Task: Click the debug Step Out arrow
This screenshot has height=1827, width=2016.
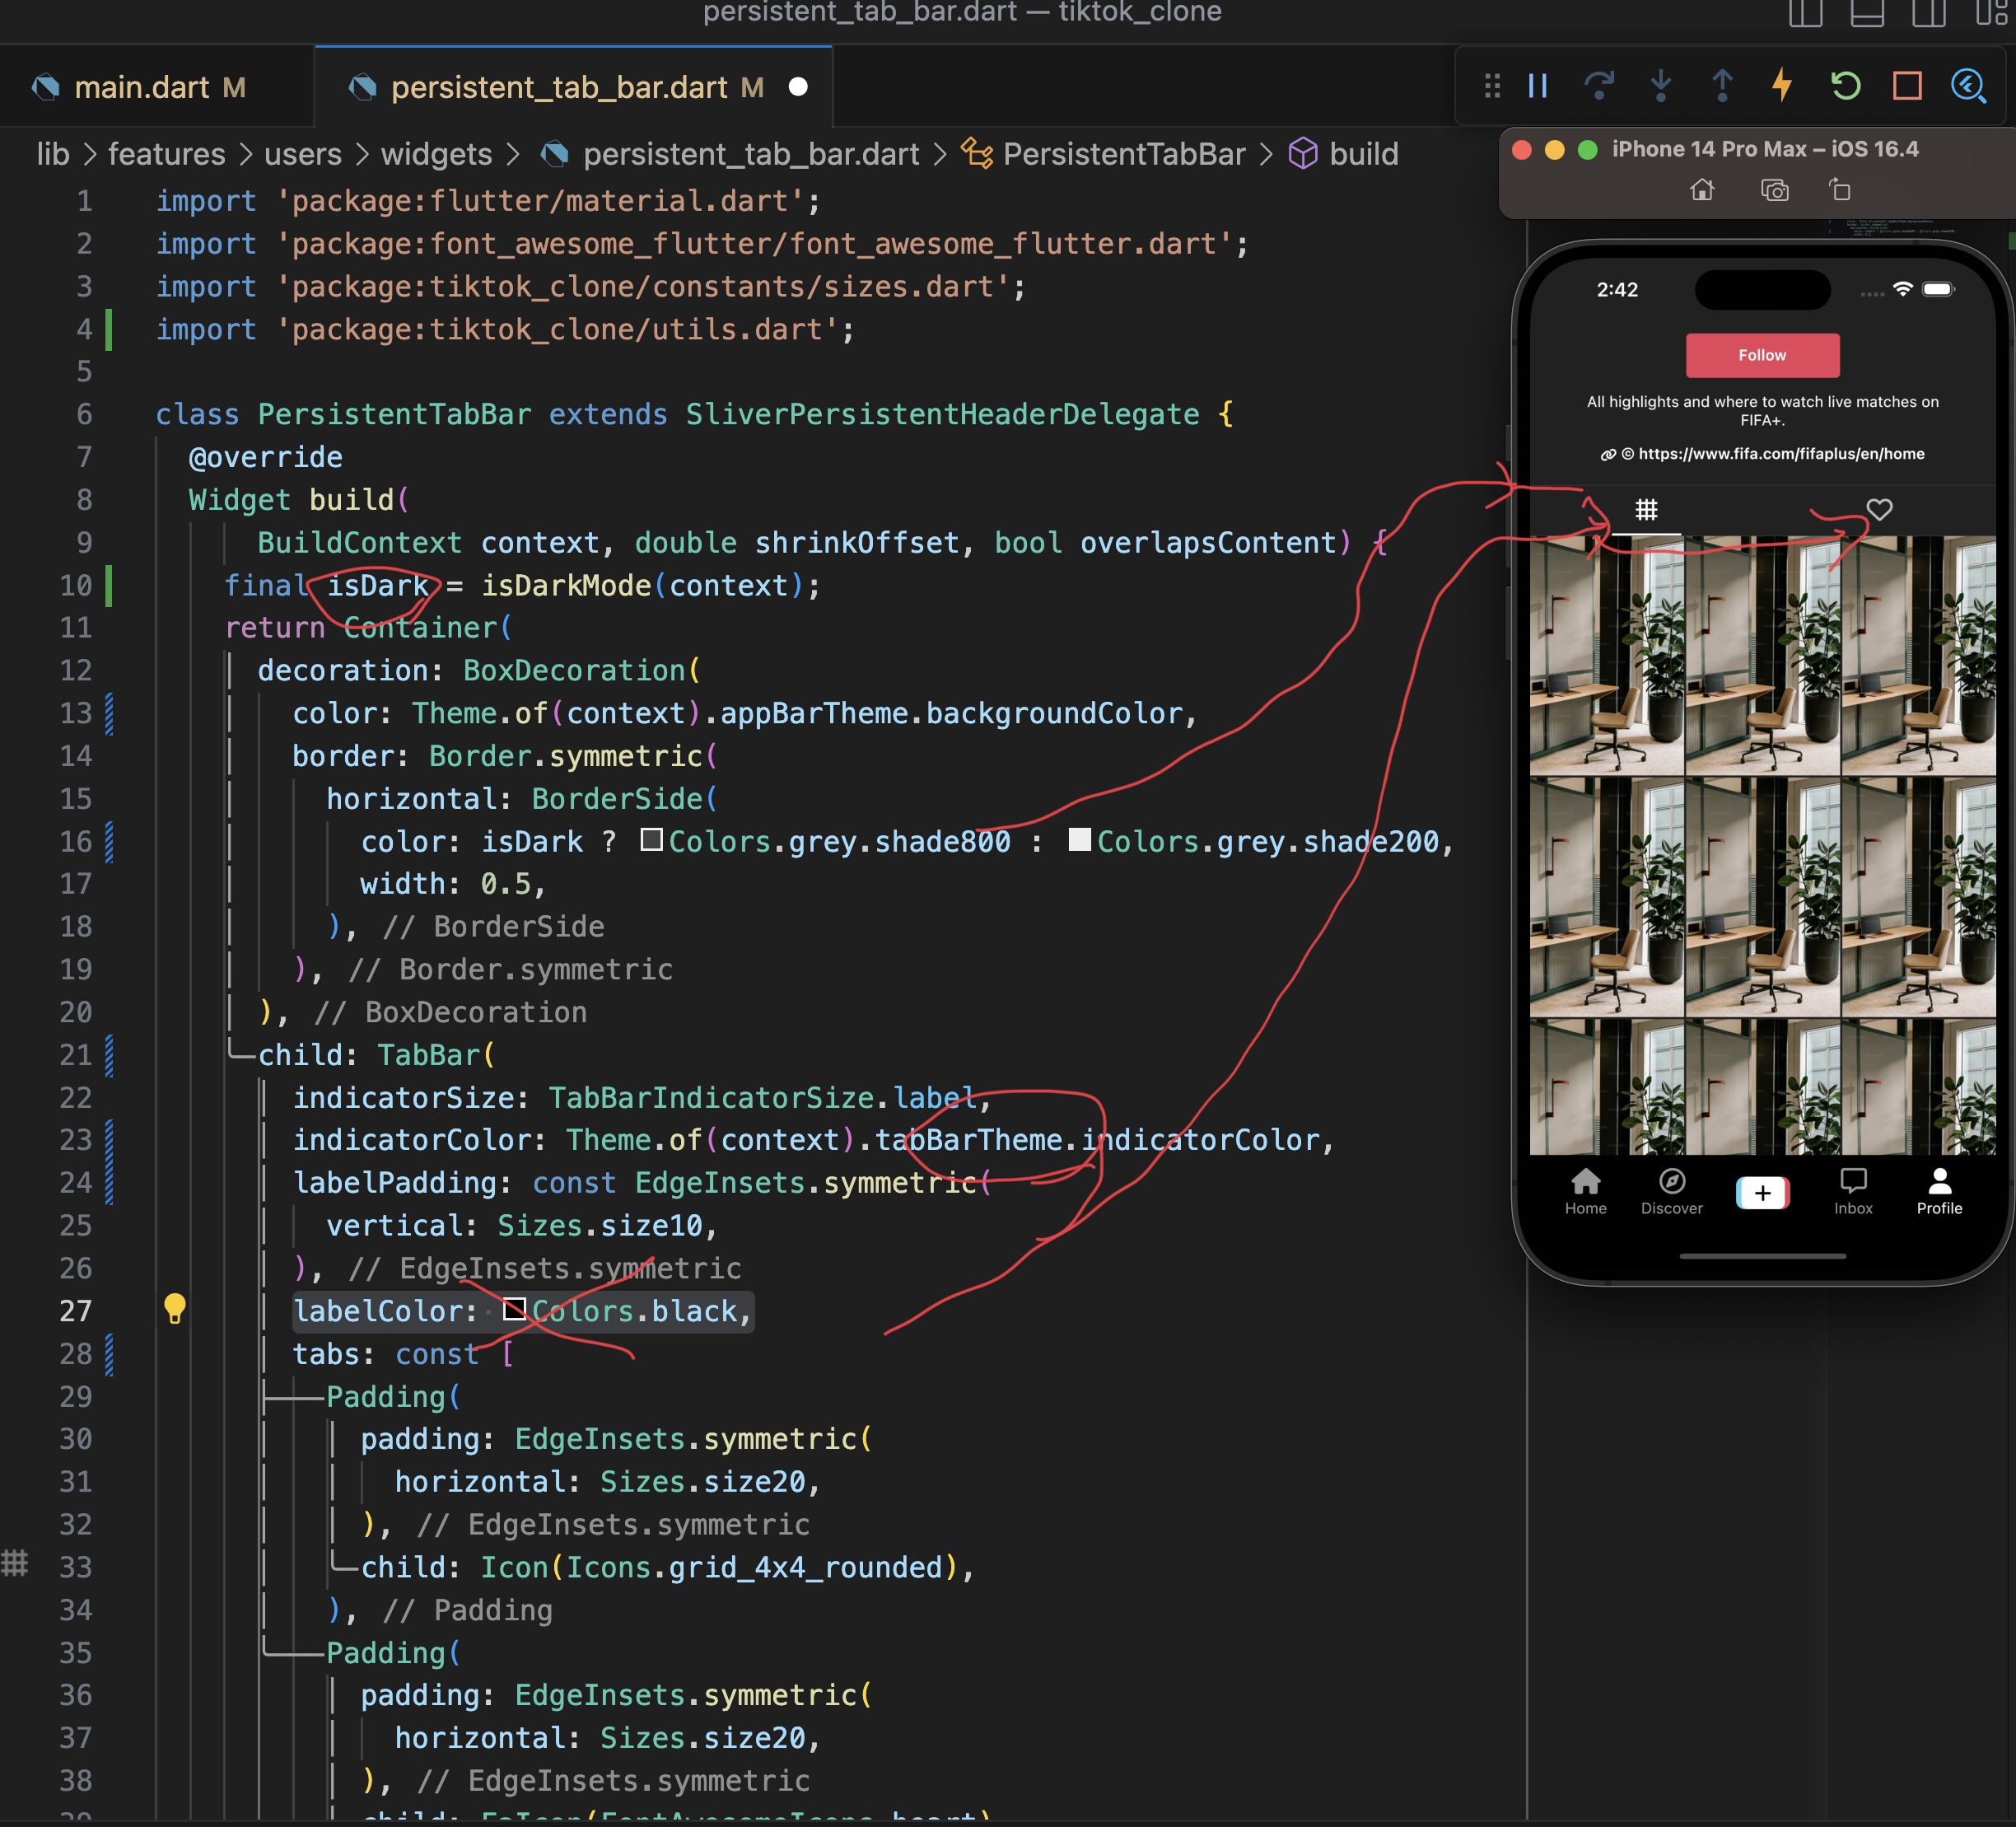Action: (x=1722, y=86)
